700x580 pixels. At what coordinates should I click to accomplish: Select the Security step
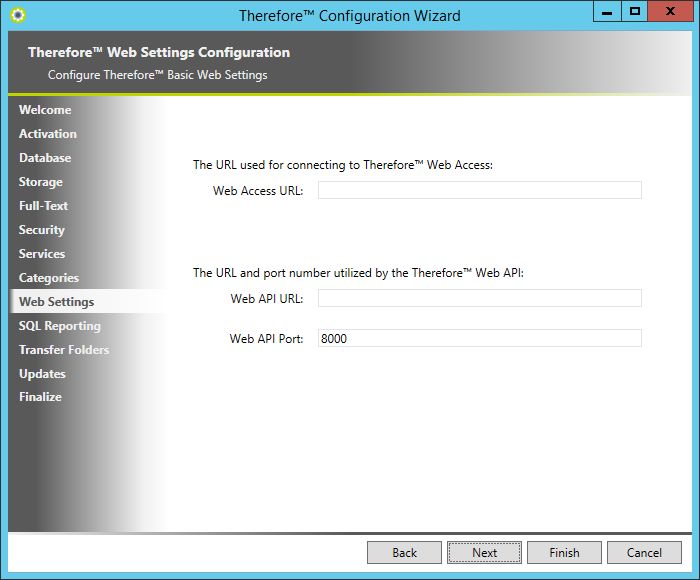[x=42, y=230]
